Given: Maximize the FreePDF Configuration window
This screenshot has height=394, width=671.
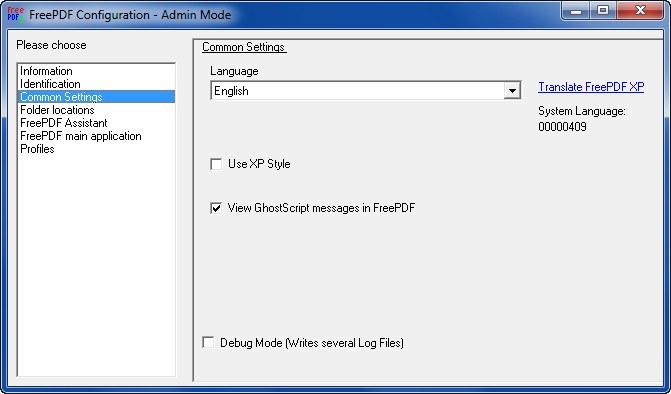Looking at the screenshot, I should pyautogui.click(x=603, y=11).
